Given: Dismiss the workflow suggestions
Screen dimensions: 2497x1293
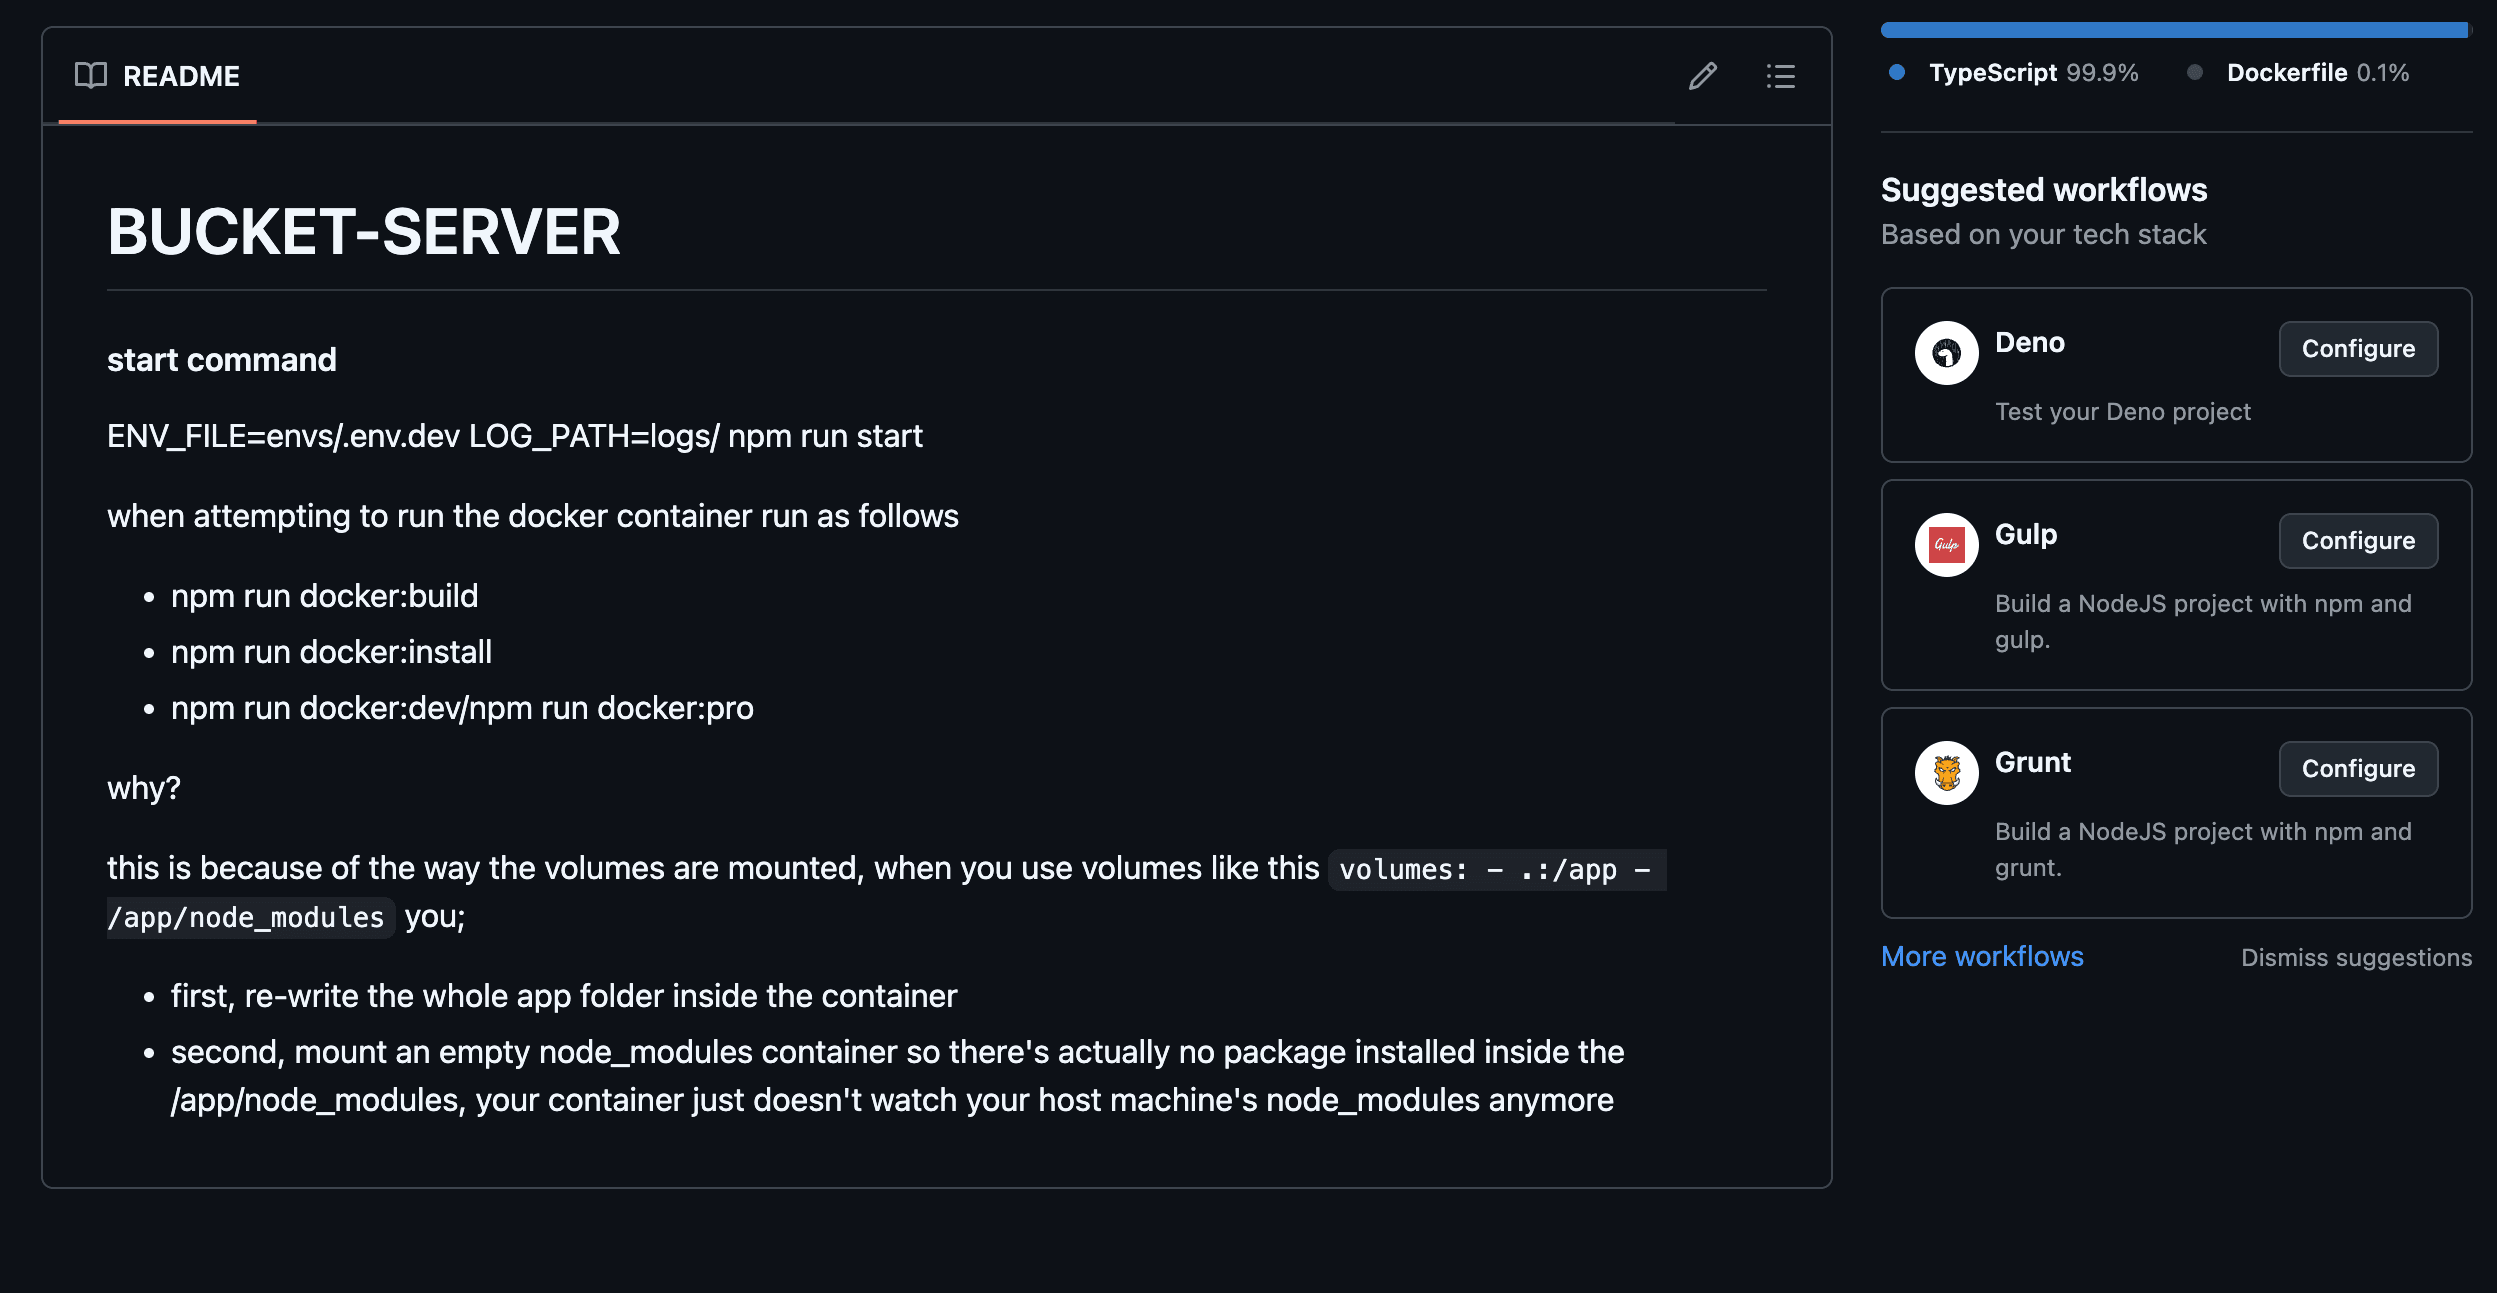Looking at the screenshot, I should click(x=2355, y=957).
